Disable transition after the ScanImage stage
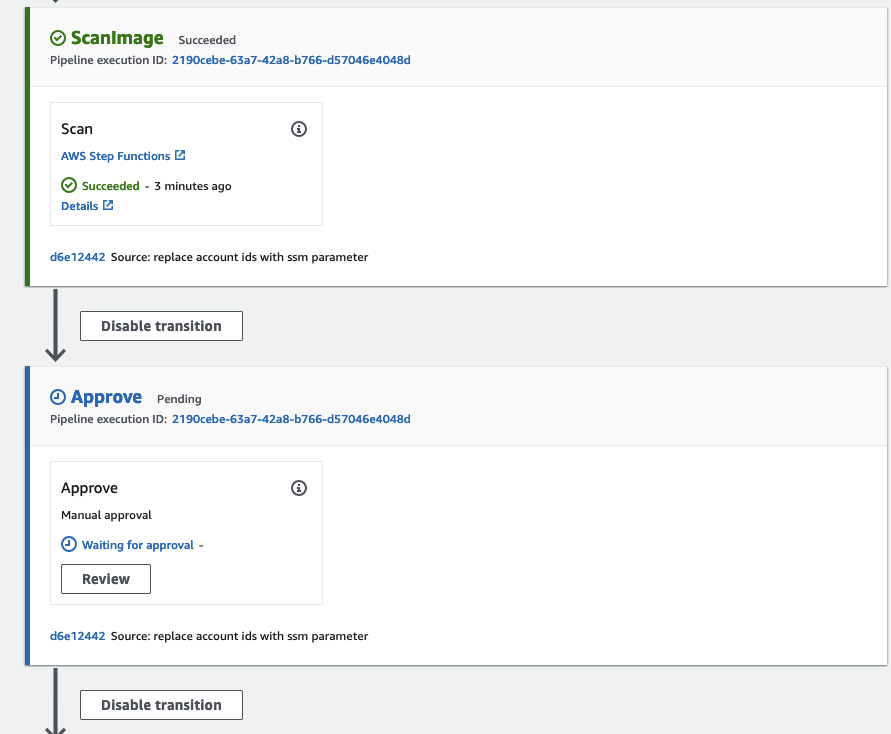The image size is (891, 734). (x=161, y=325)
